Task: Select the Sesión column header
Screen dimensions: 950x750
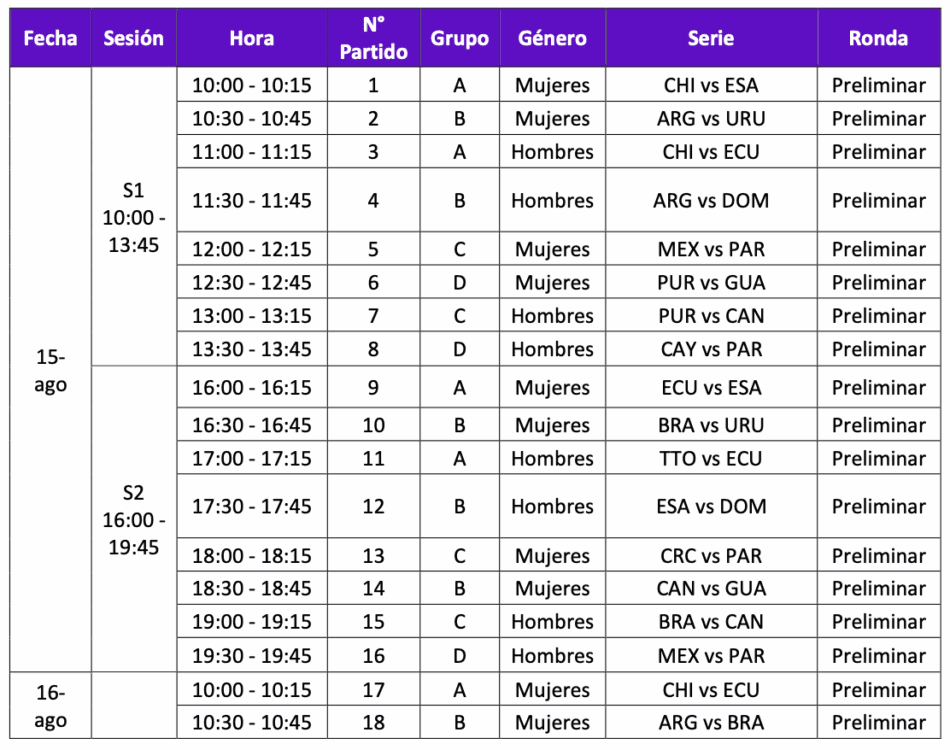Action: [133, 38]
